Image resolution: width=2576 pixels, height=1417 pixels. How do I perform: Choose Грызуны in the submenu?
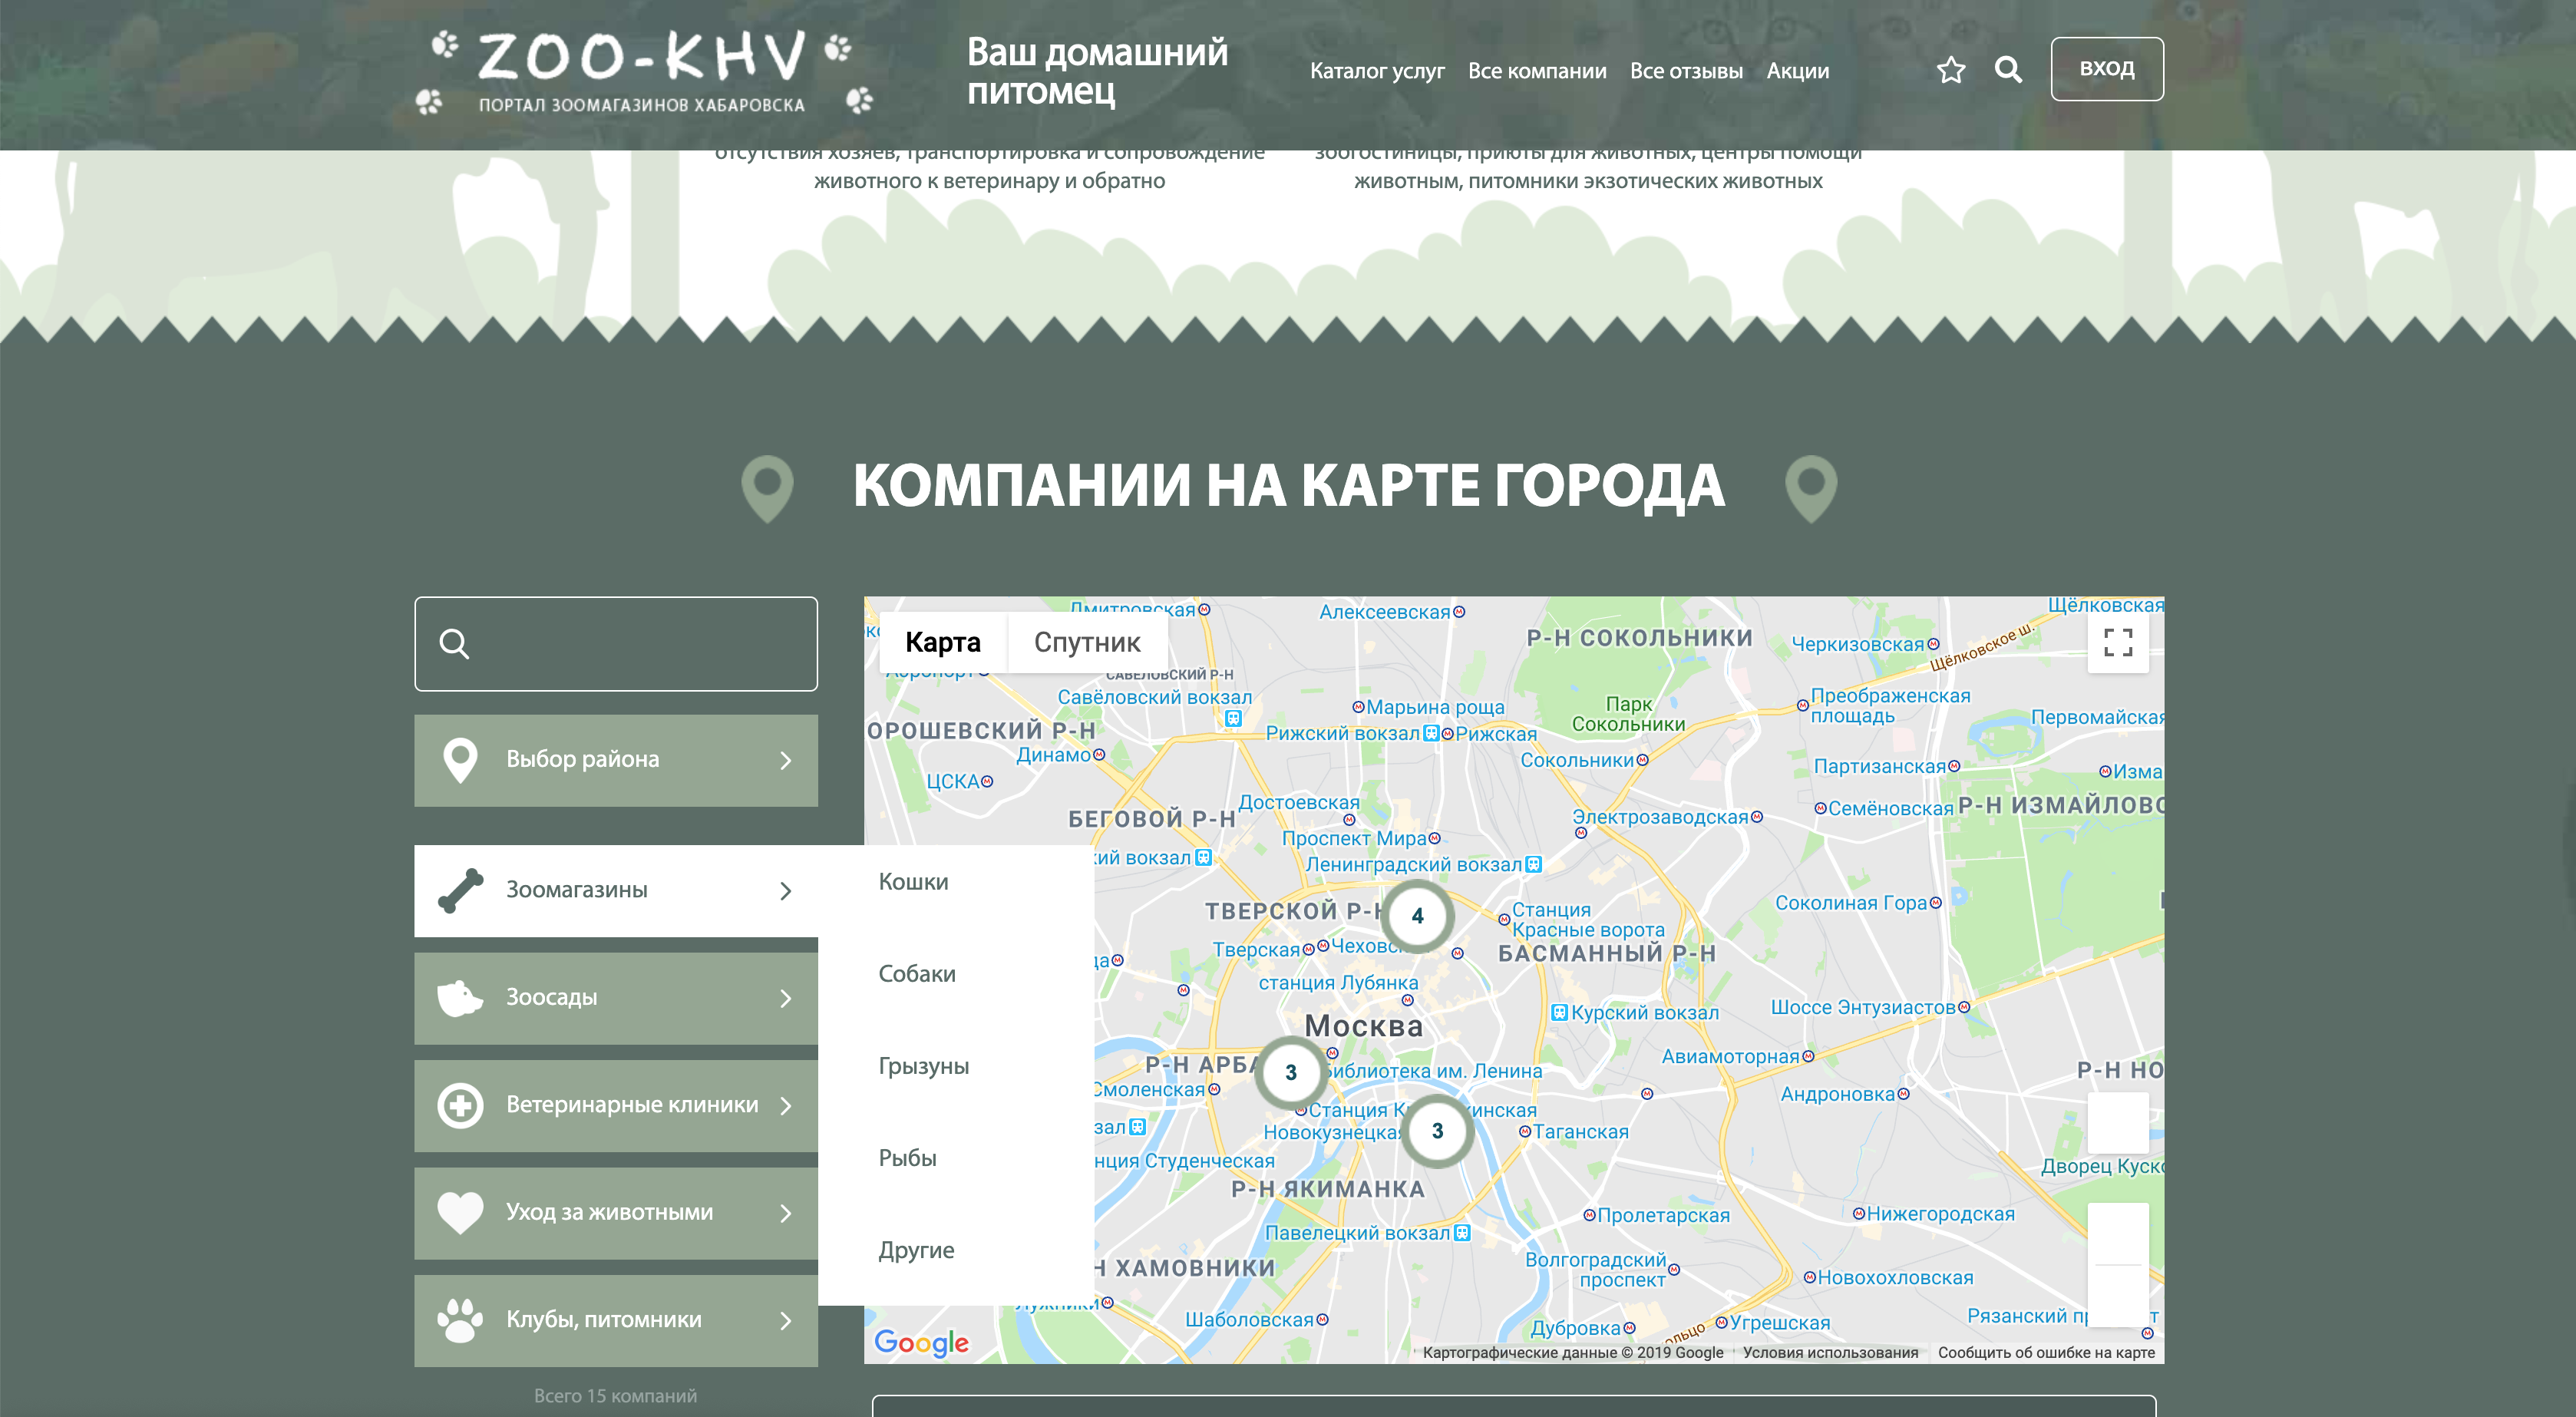[x=924, y=1066]
